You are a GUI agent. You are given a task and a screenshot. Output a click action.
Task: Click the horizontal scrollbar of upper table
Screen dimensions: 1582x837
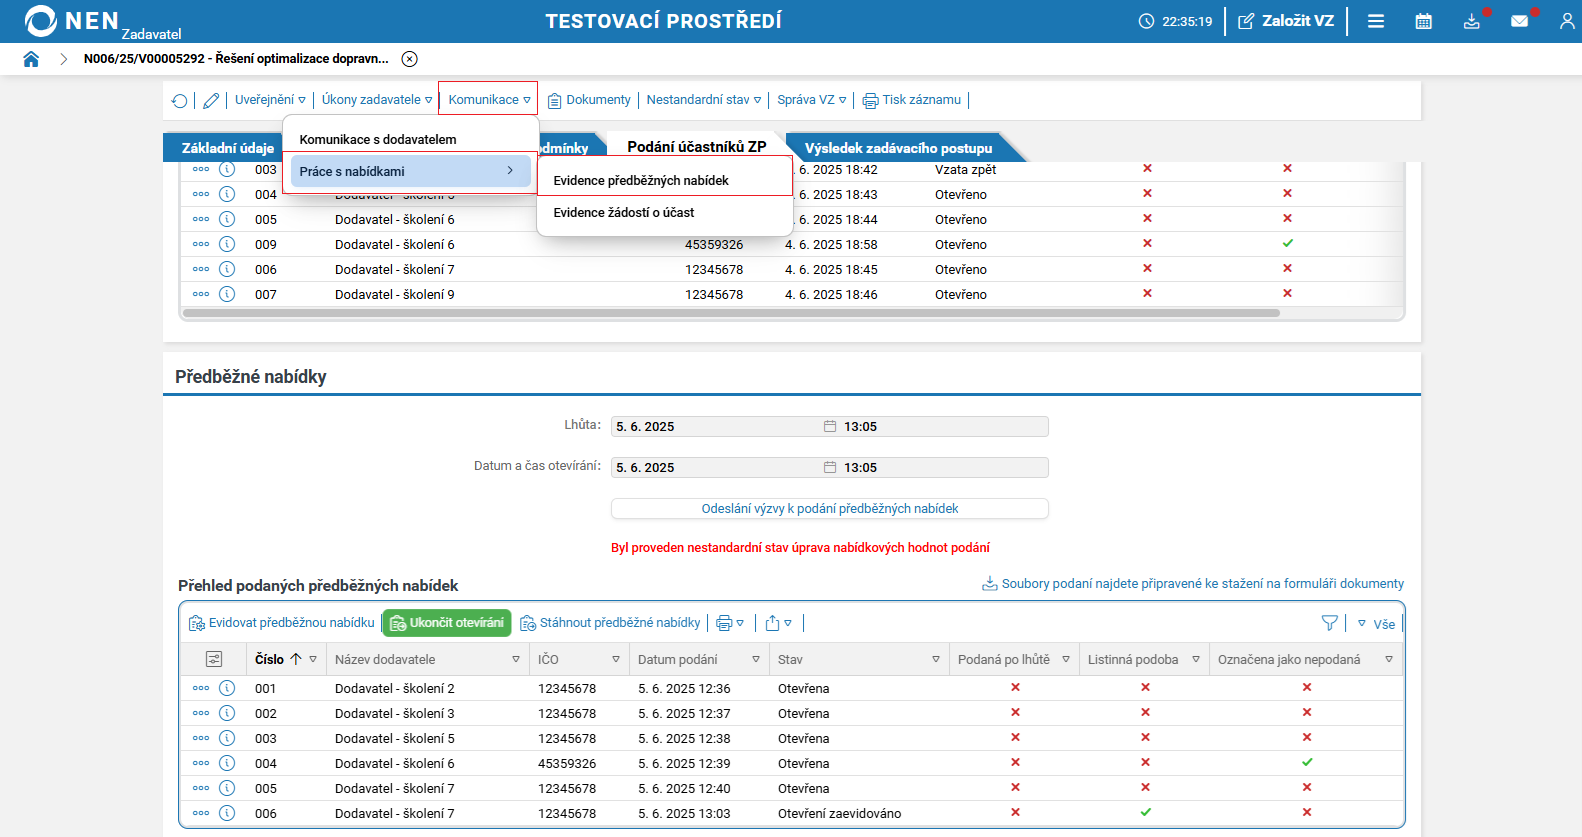click(730, 313)
